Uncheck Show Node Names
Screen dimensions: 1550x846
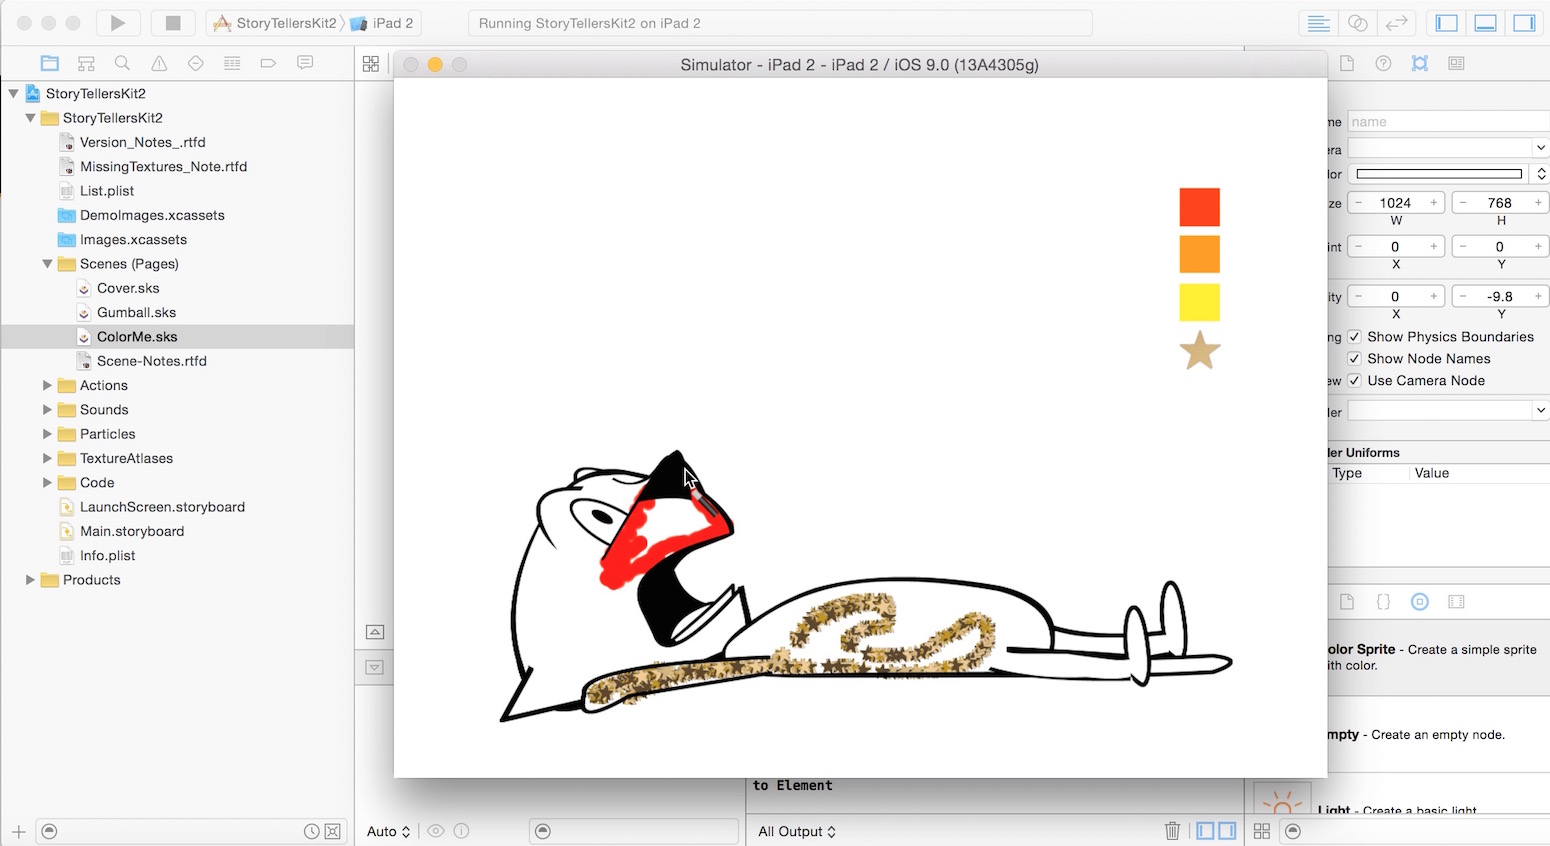click(1354, 359)
